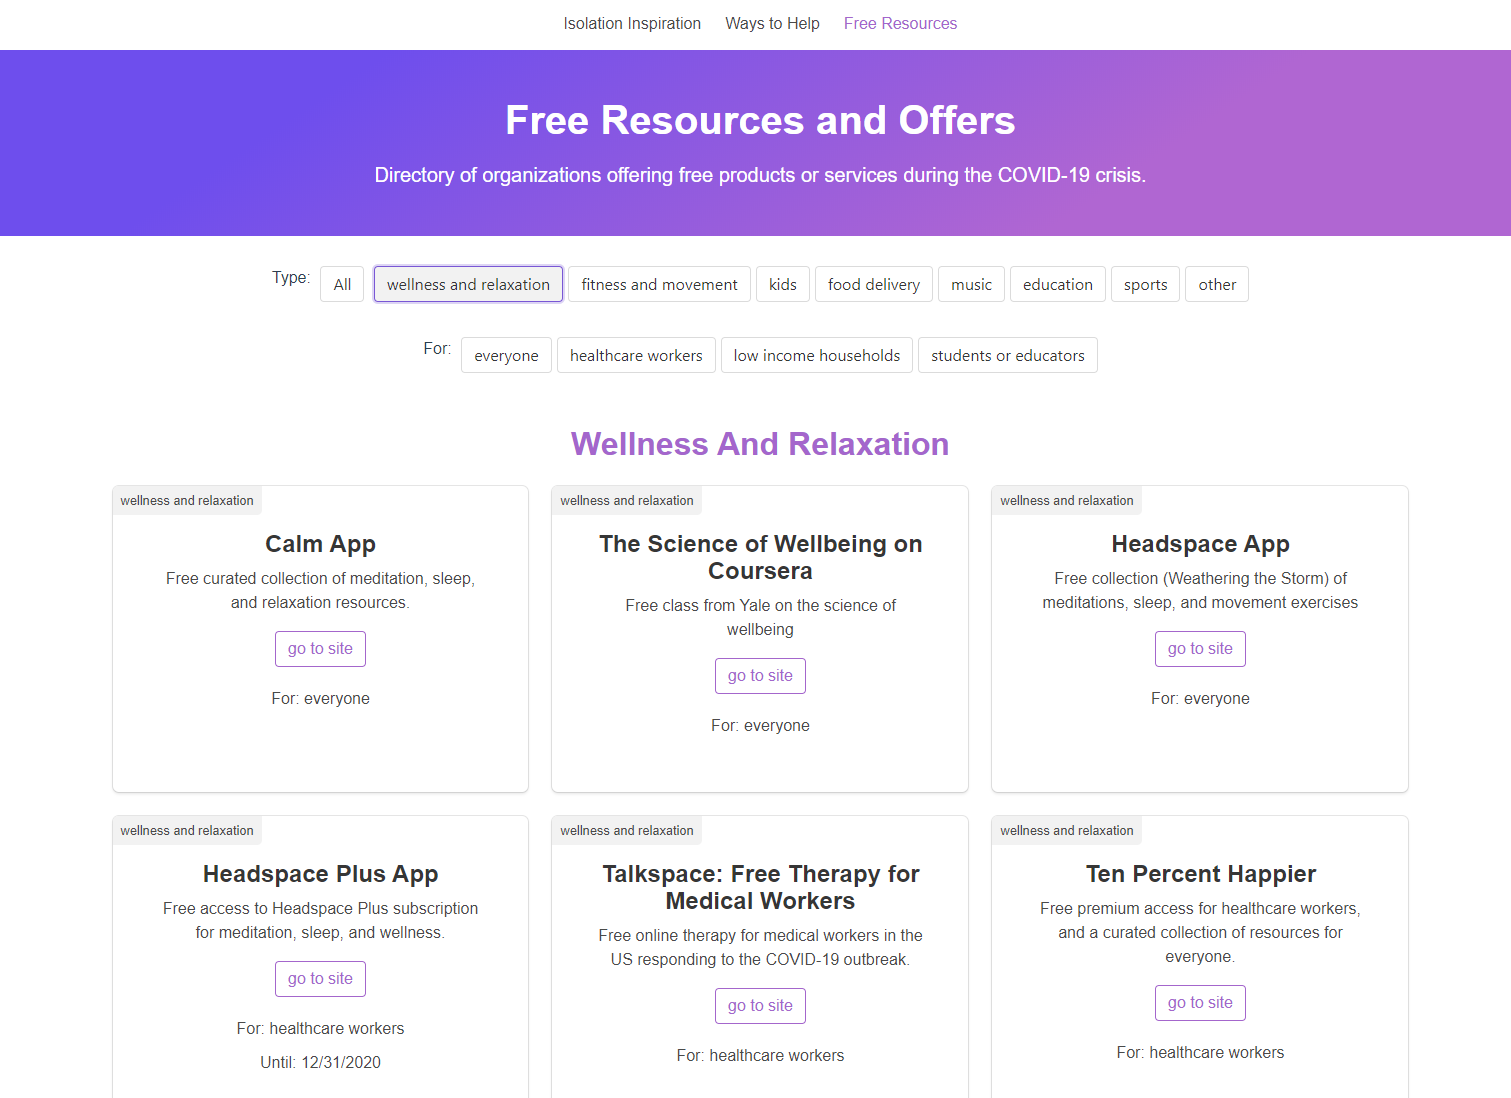The width and height of the screenshot is (1511, 1098).
Task: Pick the sports type filter
Action: (x=1145, y=284)
